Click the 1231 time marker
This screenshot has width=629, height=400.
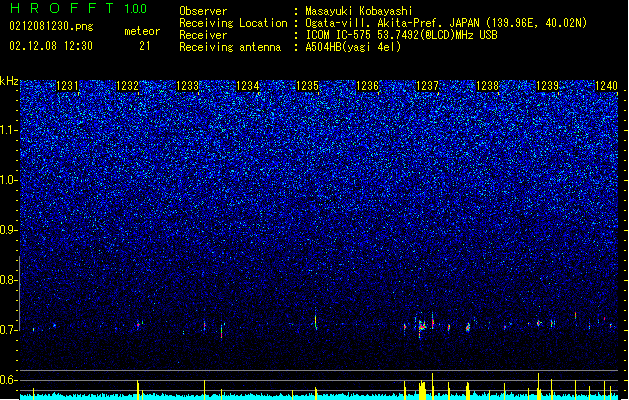[x=67, y=86]
